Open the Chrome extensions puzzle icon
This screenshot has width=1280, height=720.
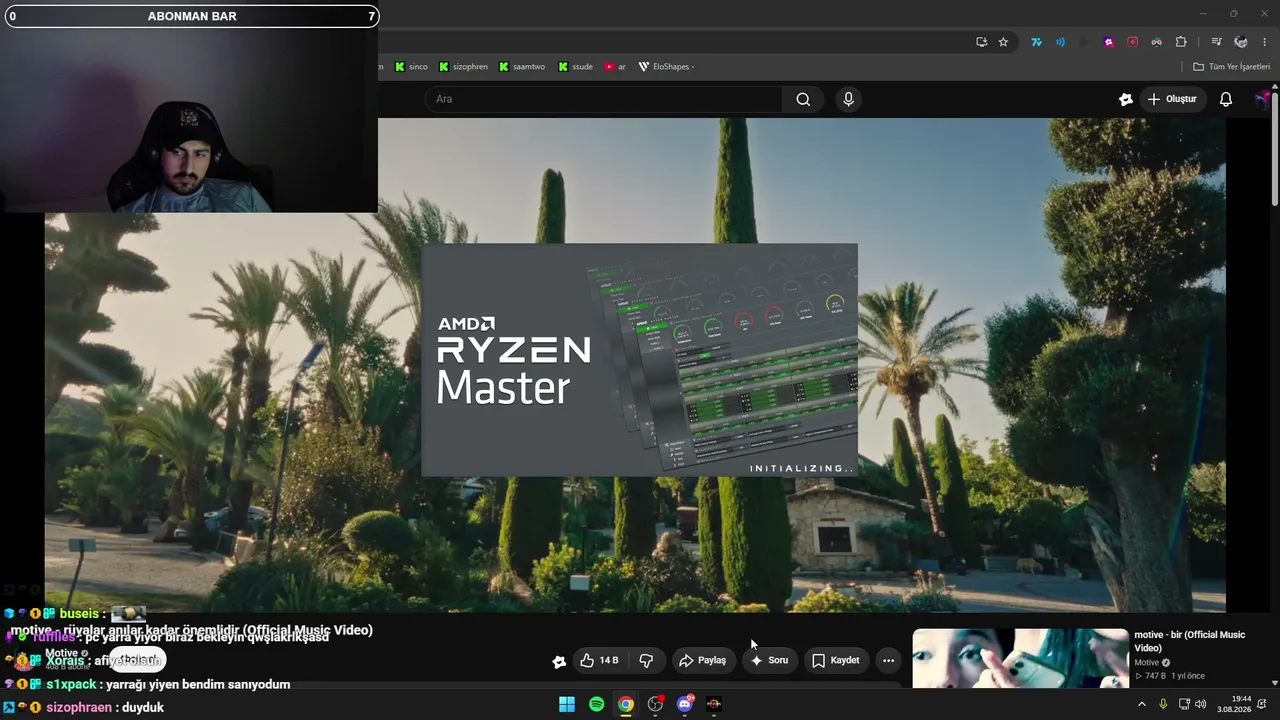tap(1181, 42)
